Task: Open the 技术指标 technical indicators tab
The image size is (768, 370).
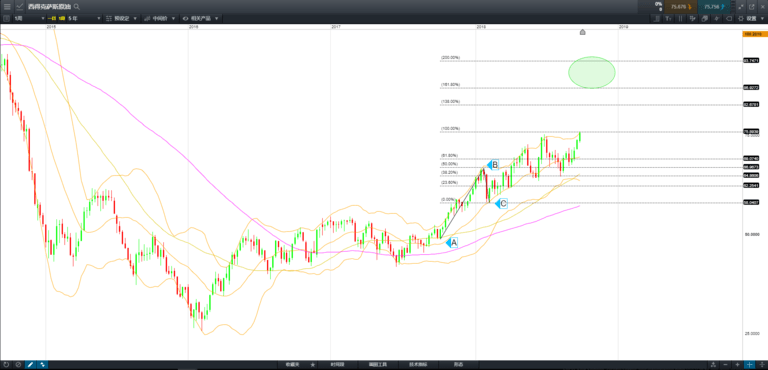Action: click(x=418, y=365)
